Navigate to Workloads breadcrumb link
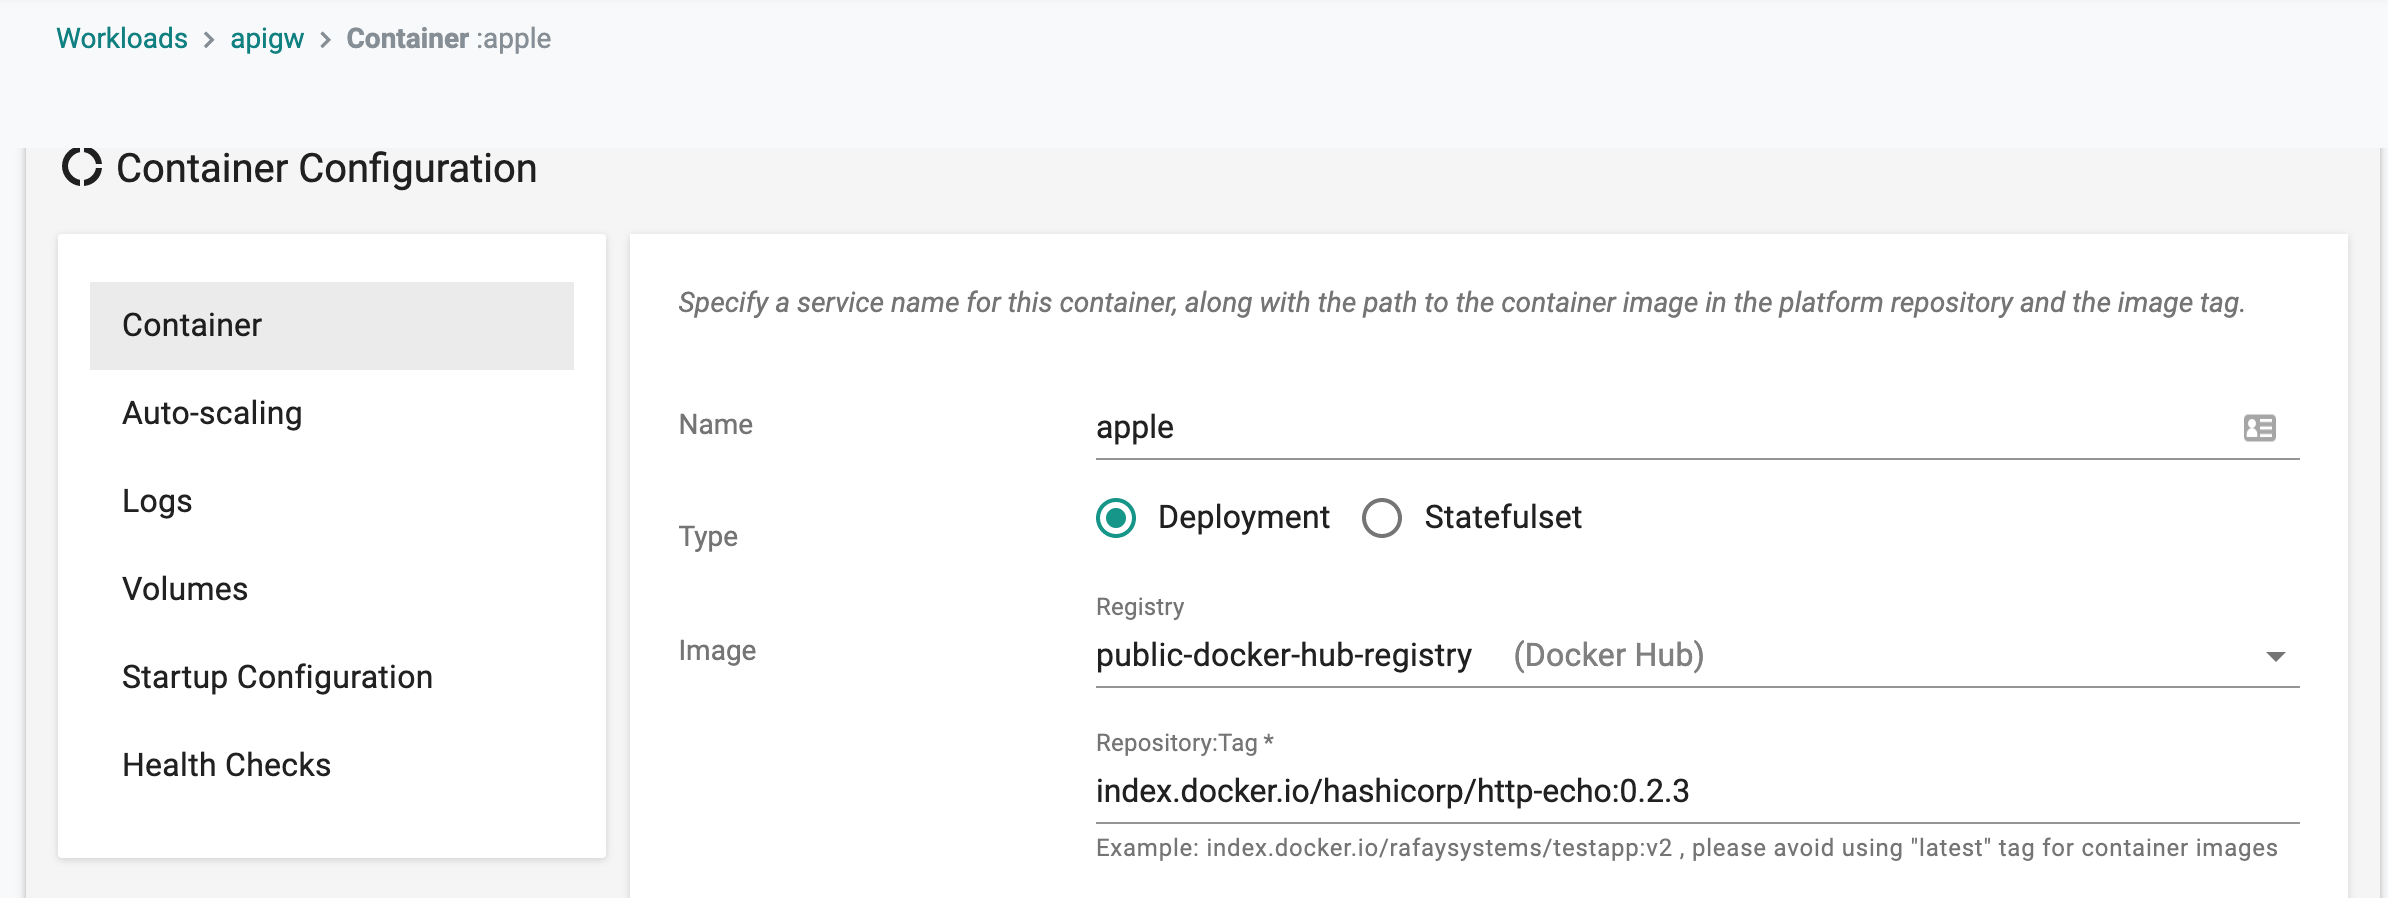This screenshot has height=898, width=2388. pyautogui.click(x=122, y=38)
